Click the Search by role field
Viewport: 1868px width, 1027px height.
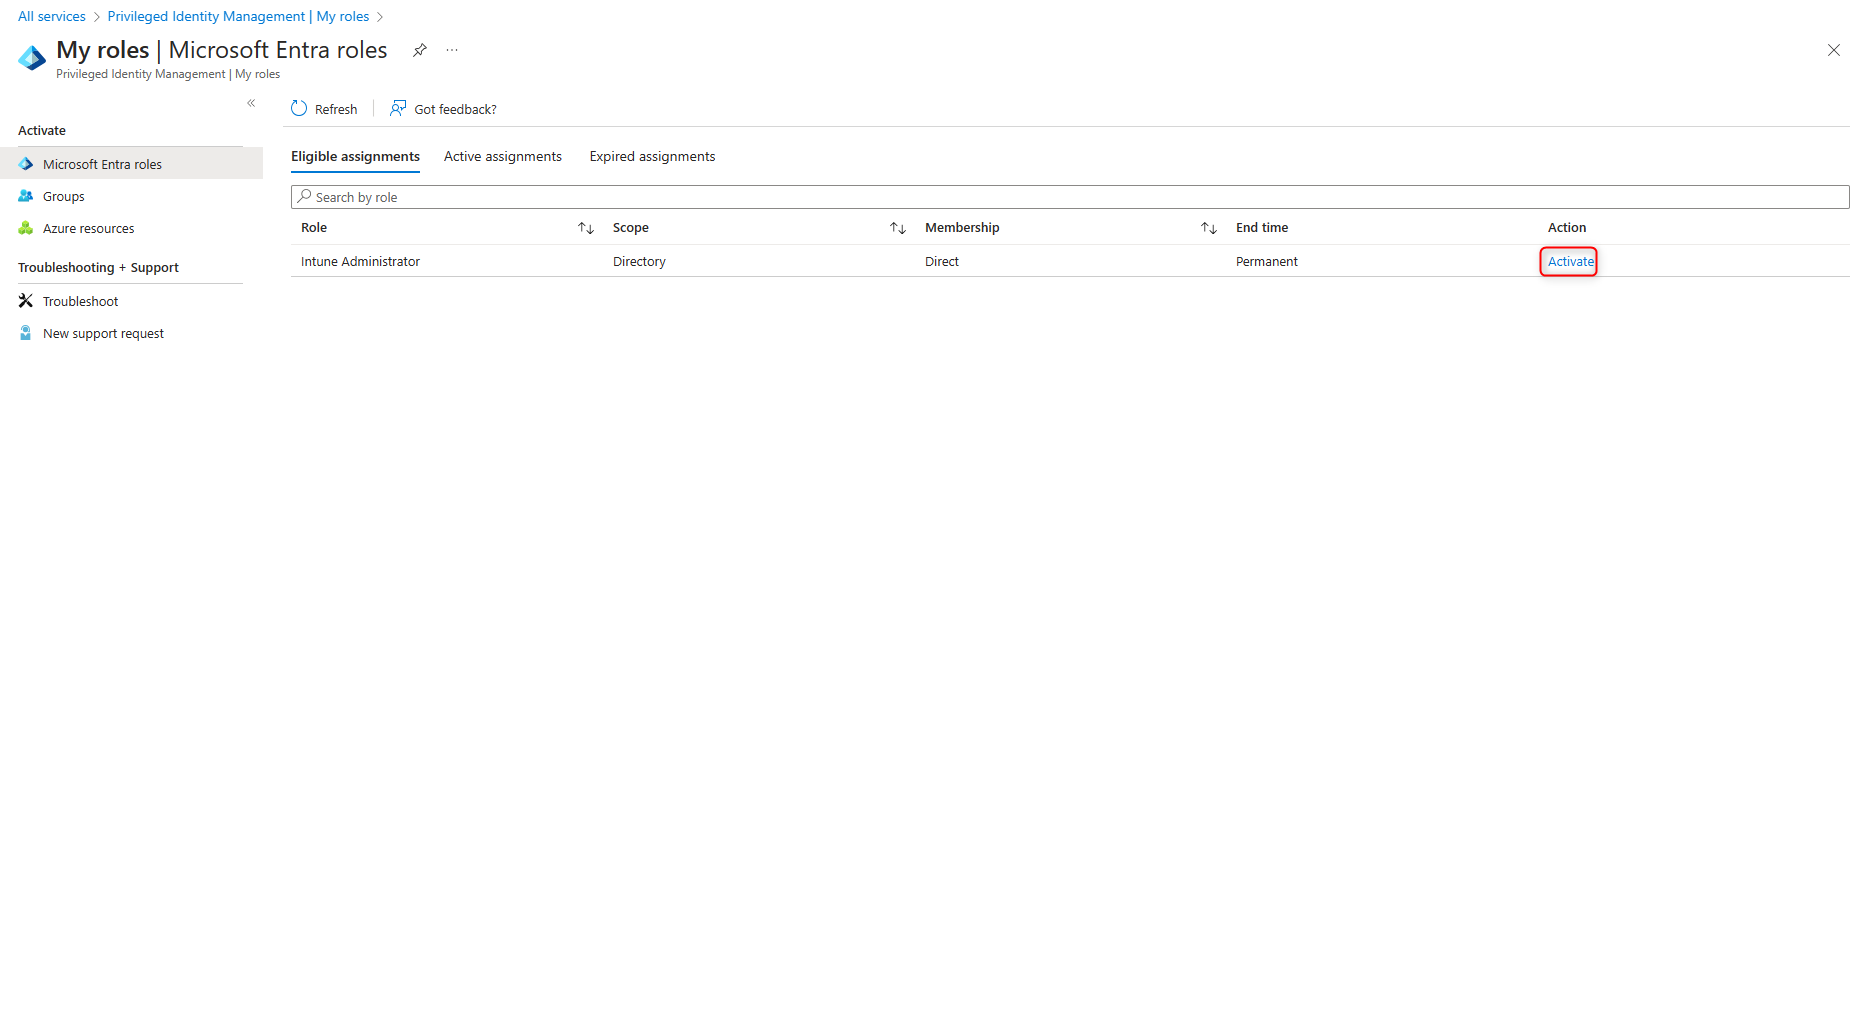(700, 196)
